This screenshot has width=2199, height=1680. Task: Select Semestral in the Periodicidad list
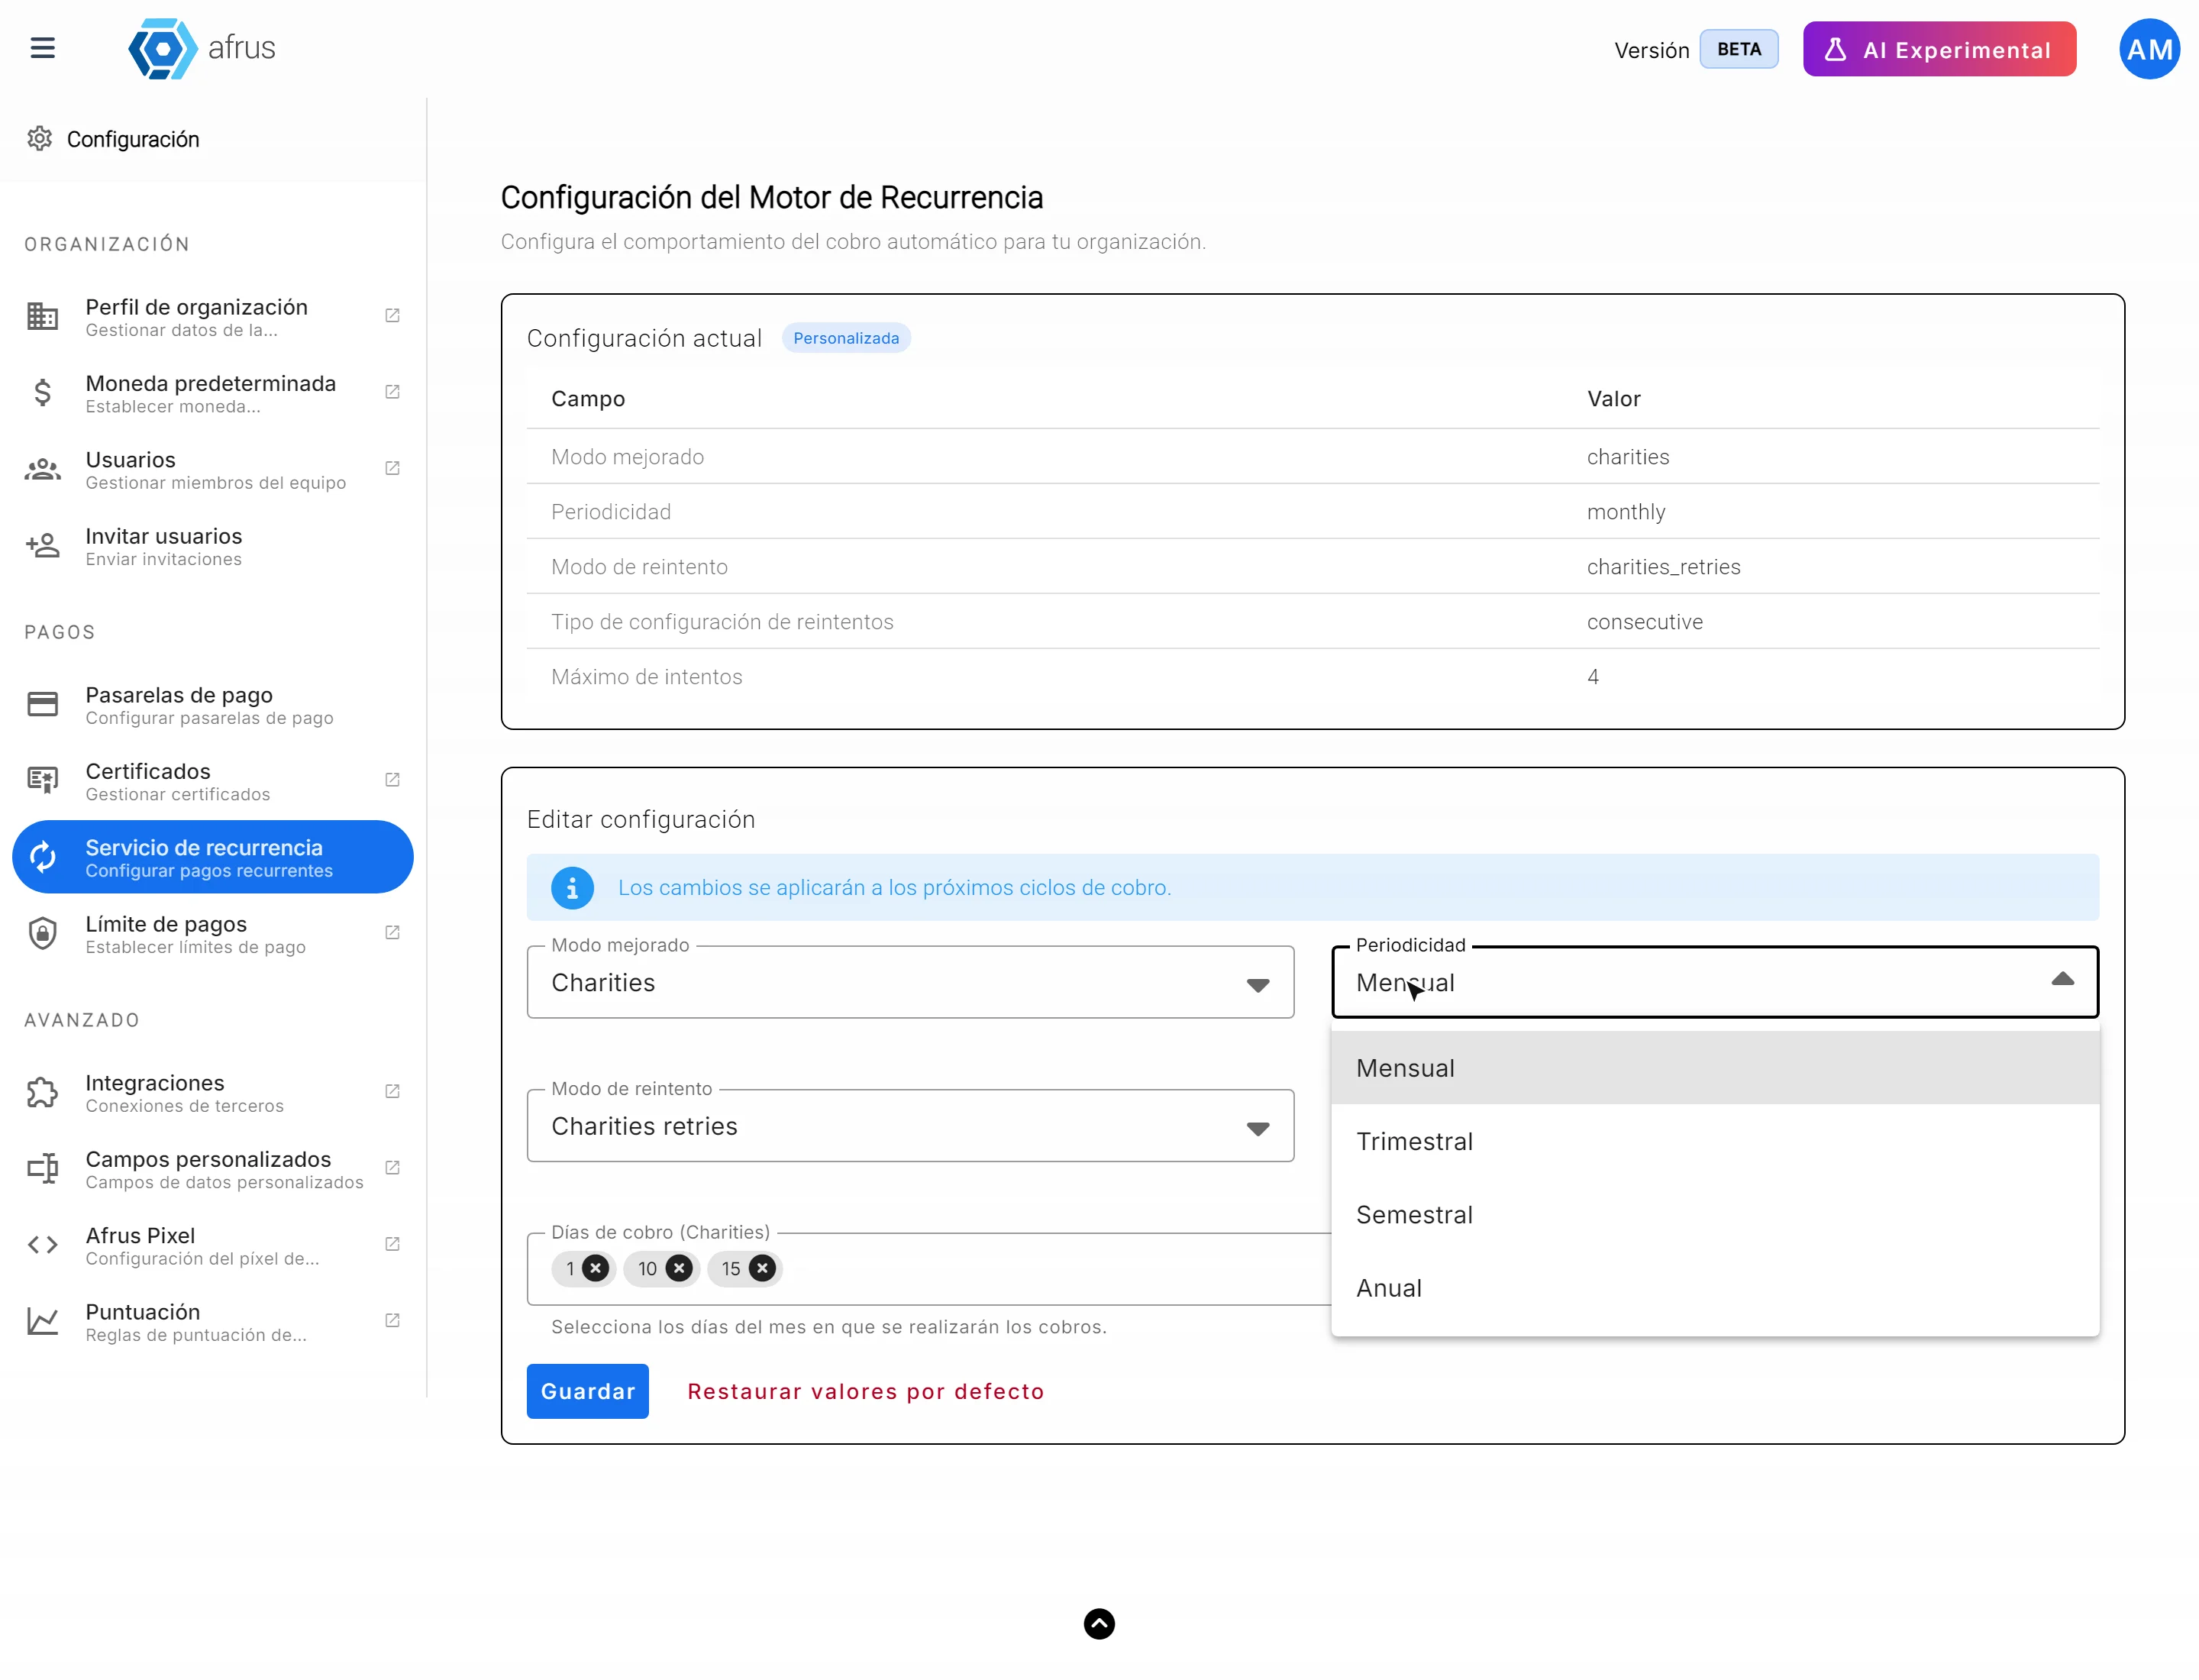pyautogui.click(x=1715, y=1215)
